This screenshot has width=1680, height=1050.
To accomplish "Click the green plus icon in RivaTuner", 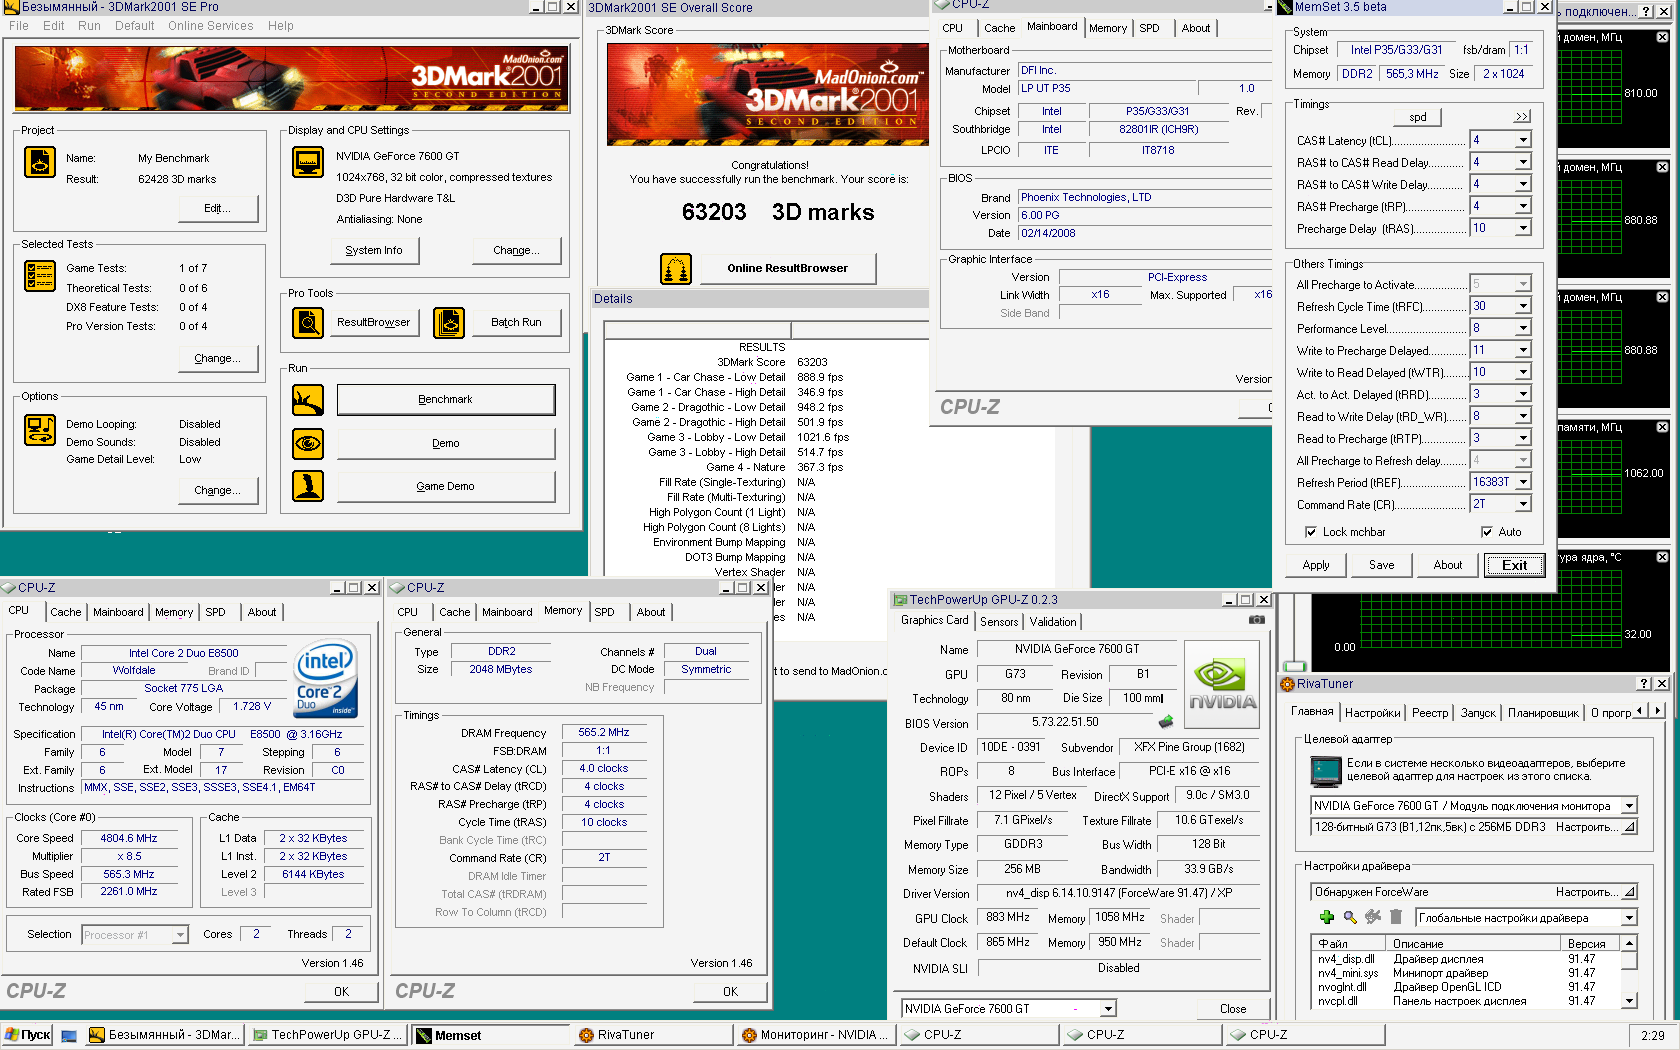I will point(1327,917).
